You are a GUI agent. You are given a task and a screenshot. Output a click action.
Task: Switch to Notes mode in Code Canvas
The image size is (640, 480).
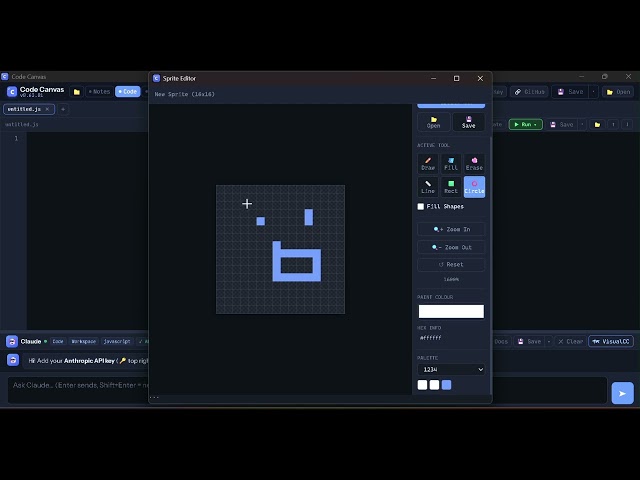coord(100,92)
